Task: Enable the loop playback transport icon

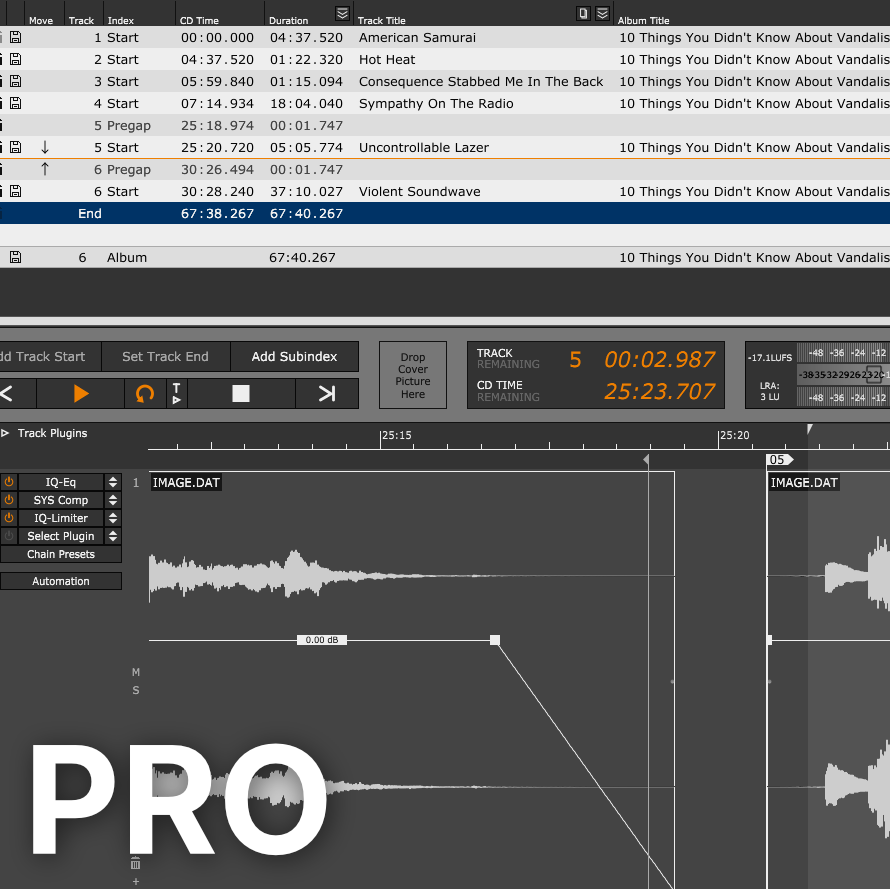Action: click(x=145, y=394)
